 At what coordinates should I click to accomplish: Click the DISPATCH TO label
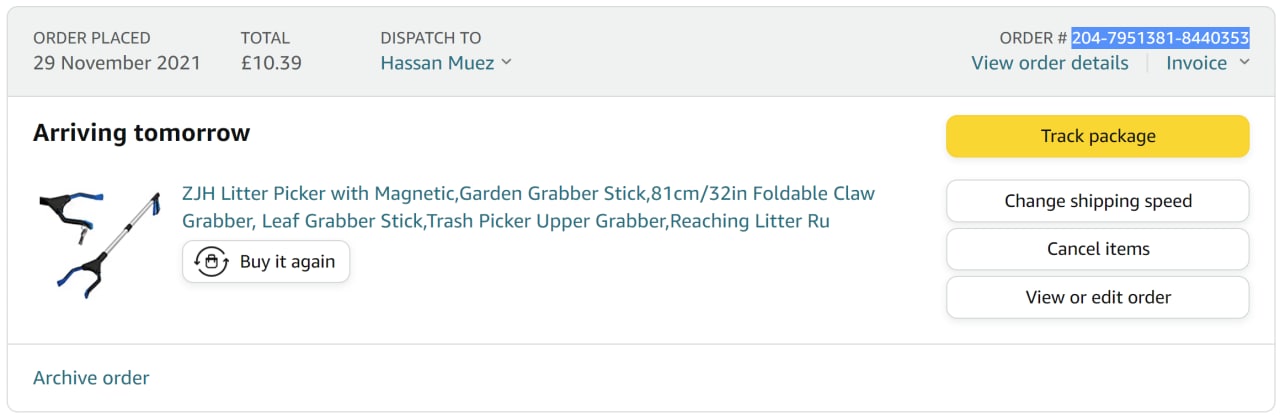430,38
